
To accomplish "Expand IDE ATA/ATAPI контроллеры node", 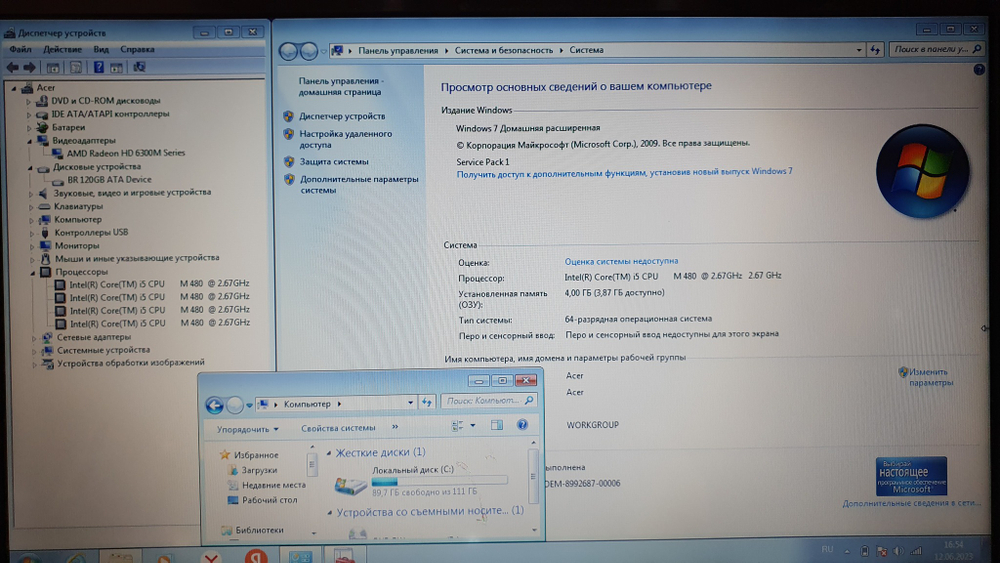I will [29, 115].
